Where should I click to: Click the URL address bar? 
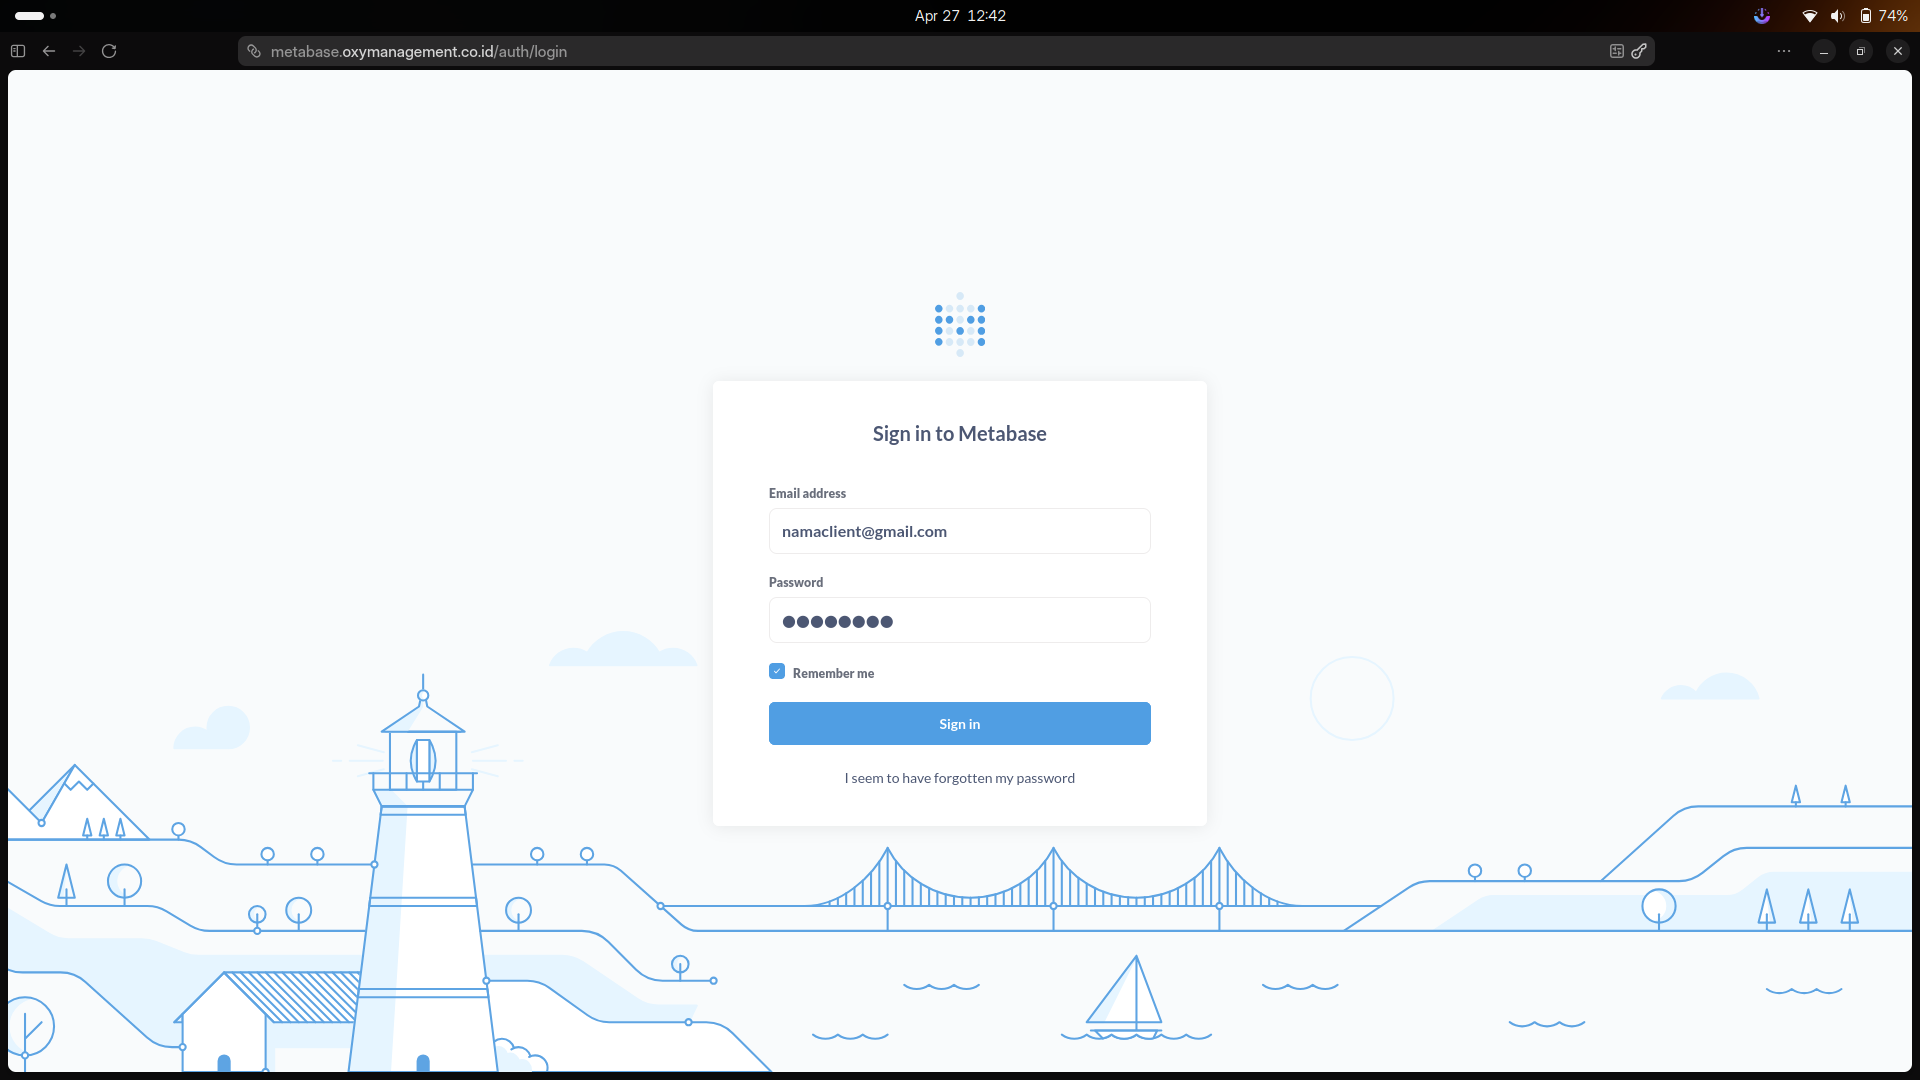click(x=945, y=51)
